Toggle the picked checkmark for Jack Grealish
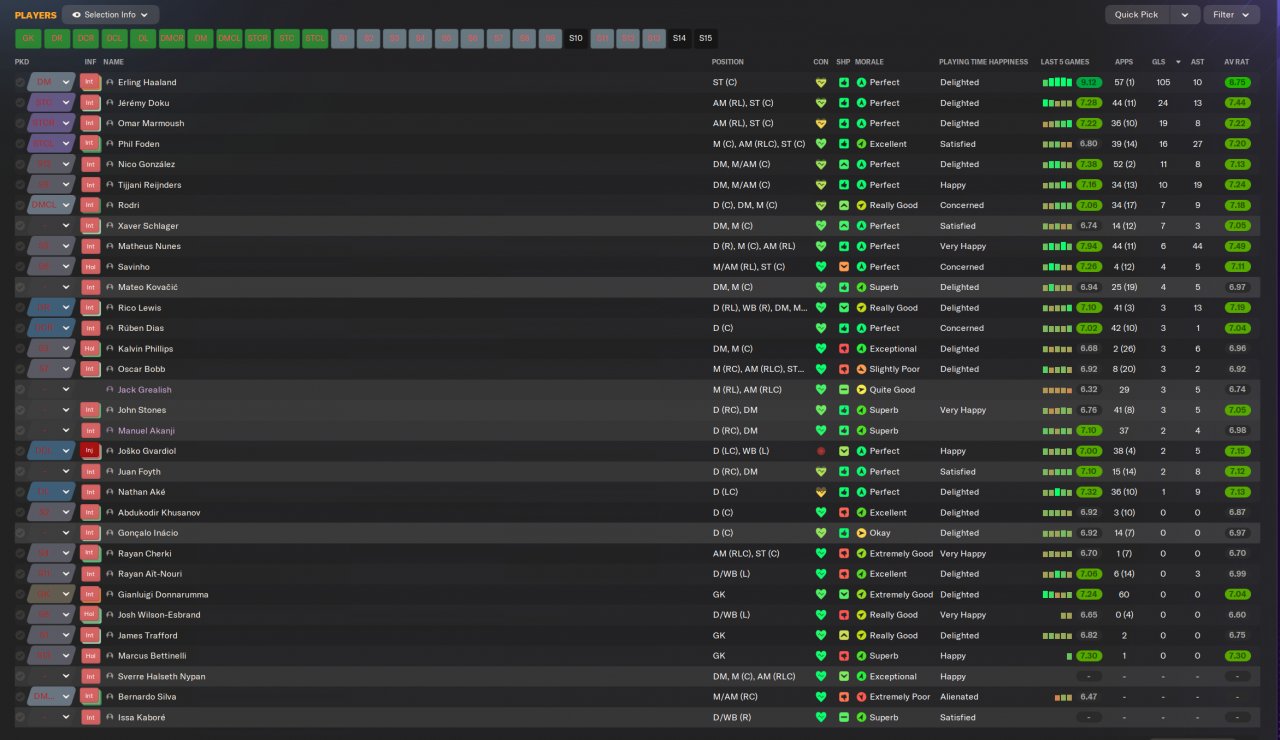The width and height of the screenshot is (1280, 740). tap(20, 390)
